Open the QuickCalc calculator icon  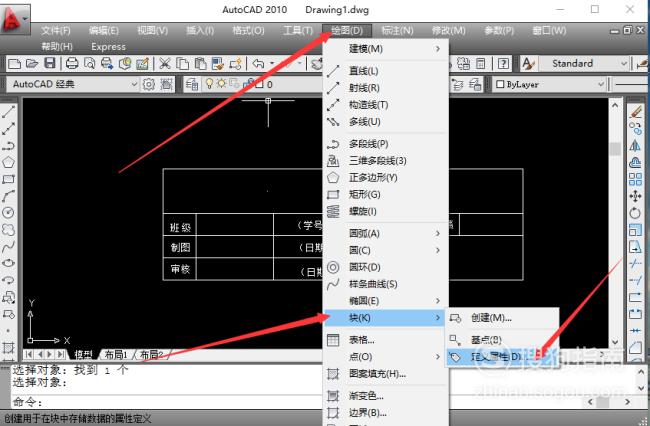tap(480, 63)
